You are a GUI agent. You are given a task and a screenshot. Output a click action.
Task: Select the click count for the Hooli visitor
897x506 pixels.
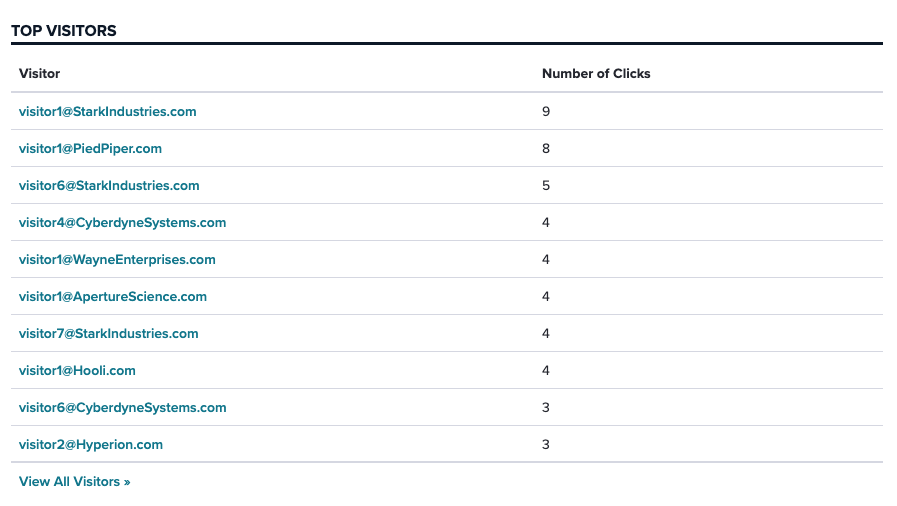click(x=546, y=370)
